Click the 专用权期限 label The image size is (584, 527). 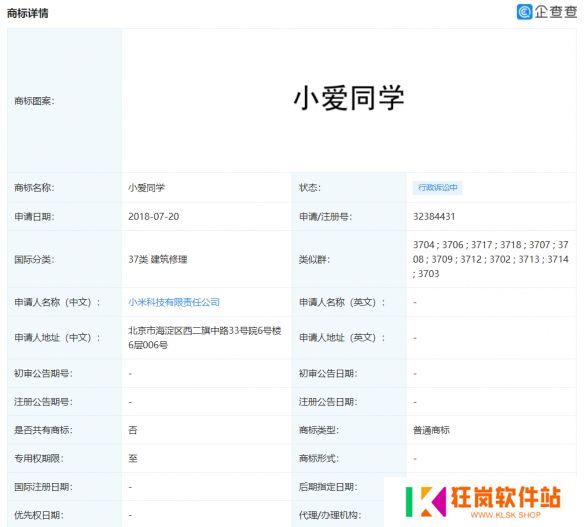click(39, 458)
